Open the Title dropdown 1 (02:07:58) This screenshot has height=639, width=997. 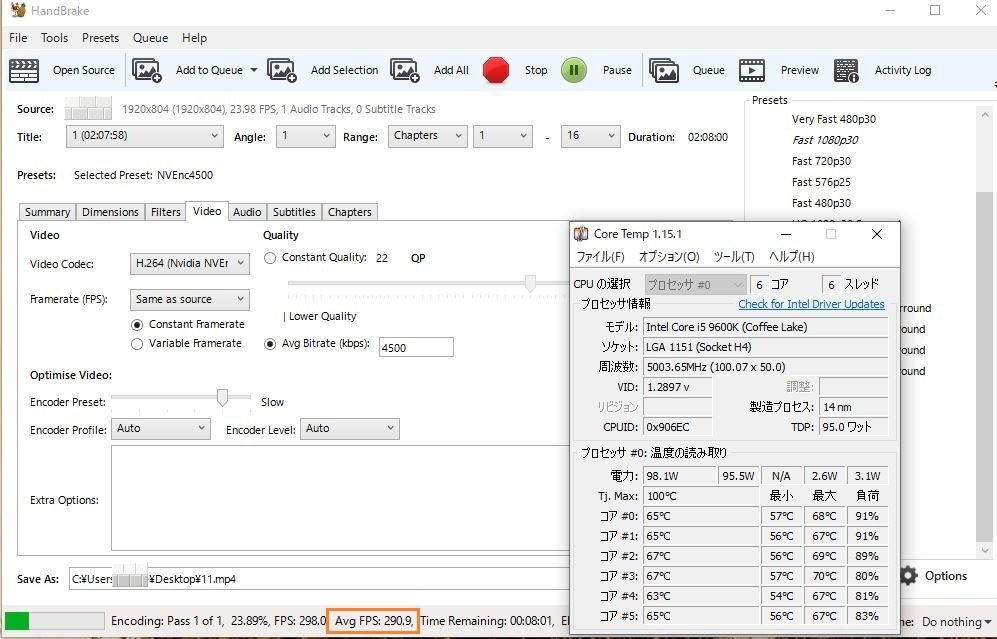[145, 136]
